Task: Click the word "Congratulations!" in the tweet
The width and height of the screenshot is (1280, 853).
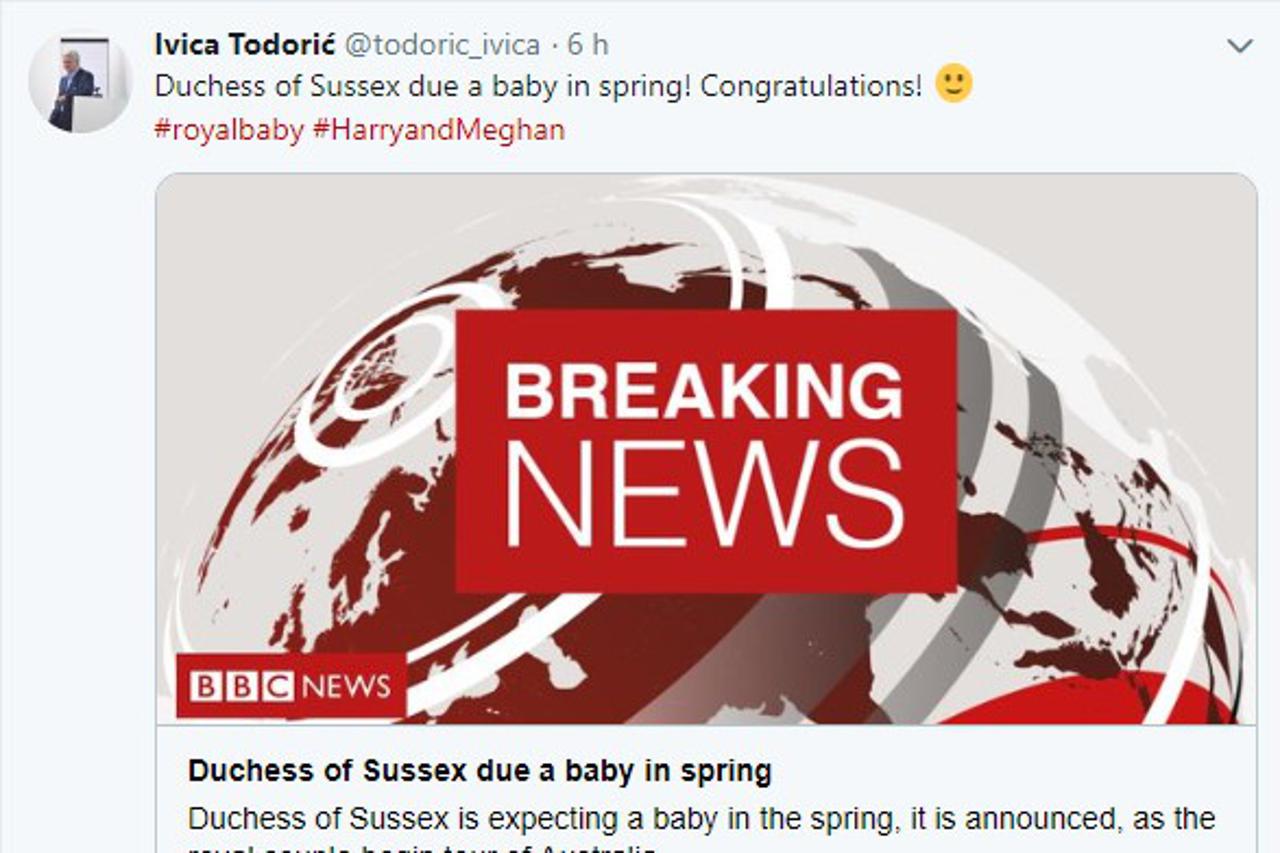Action: [x=811, y=86]
